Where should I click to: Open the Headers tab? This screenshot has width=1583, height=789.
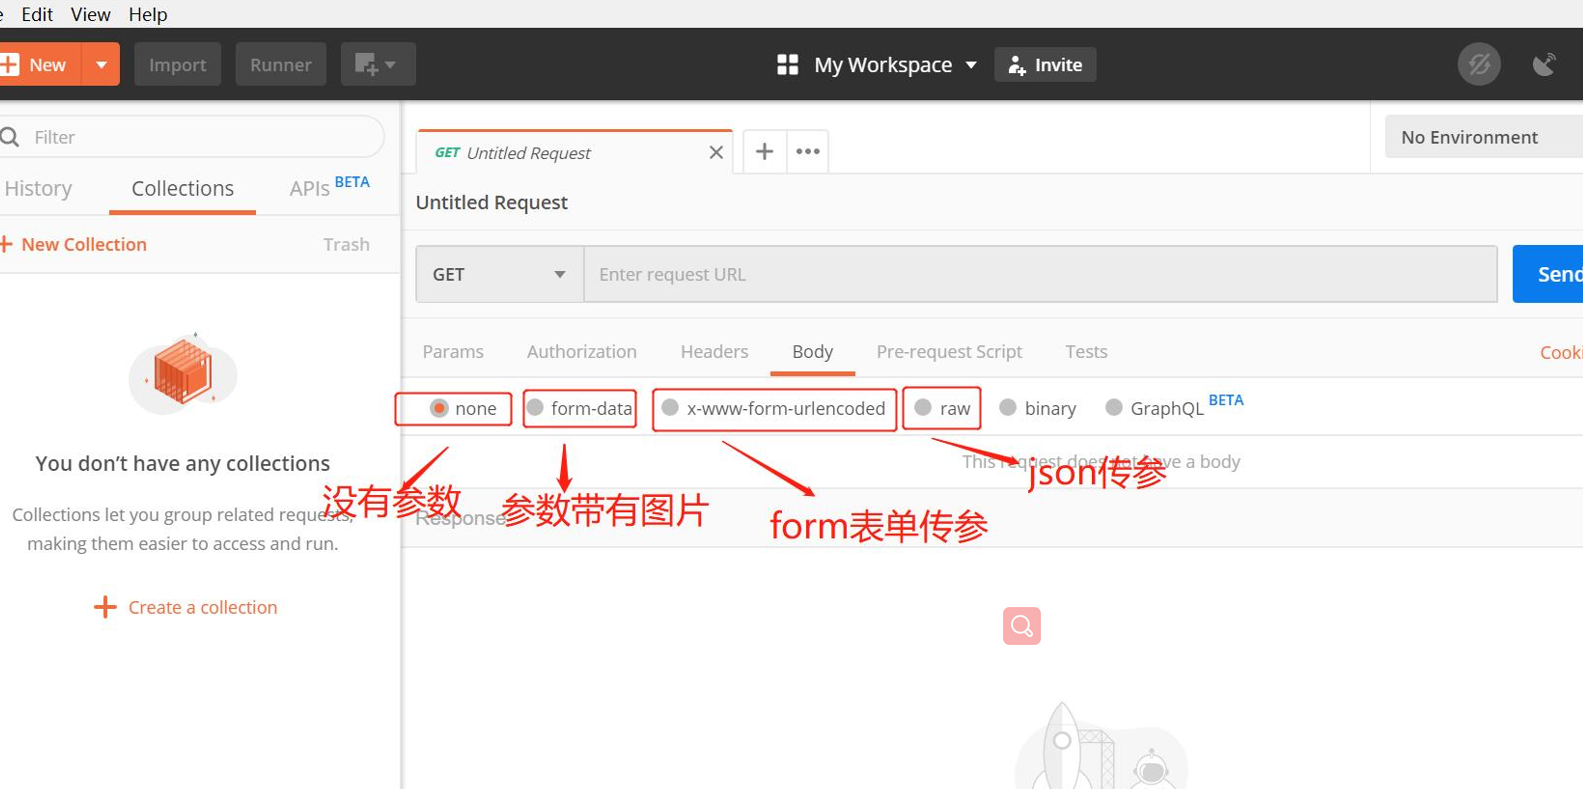pyautogui.click(x=714, y=351)
